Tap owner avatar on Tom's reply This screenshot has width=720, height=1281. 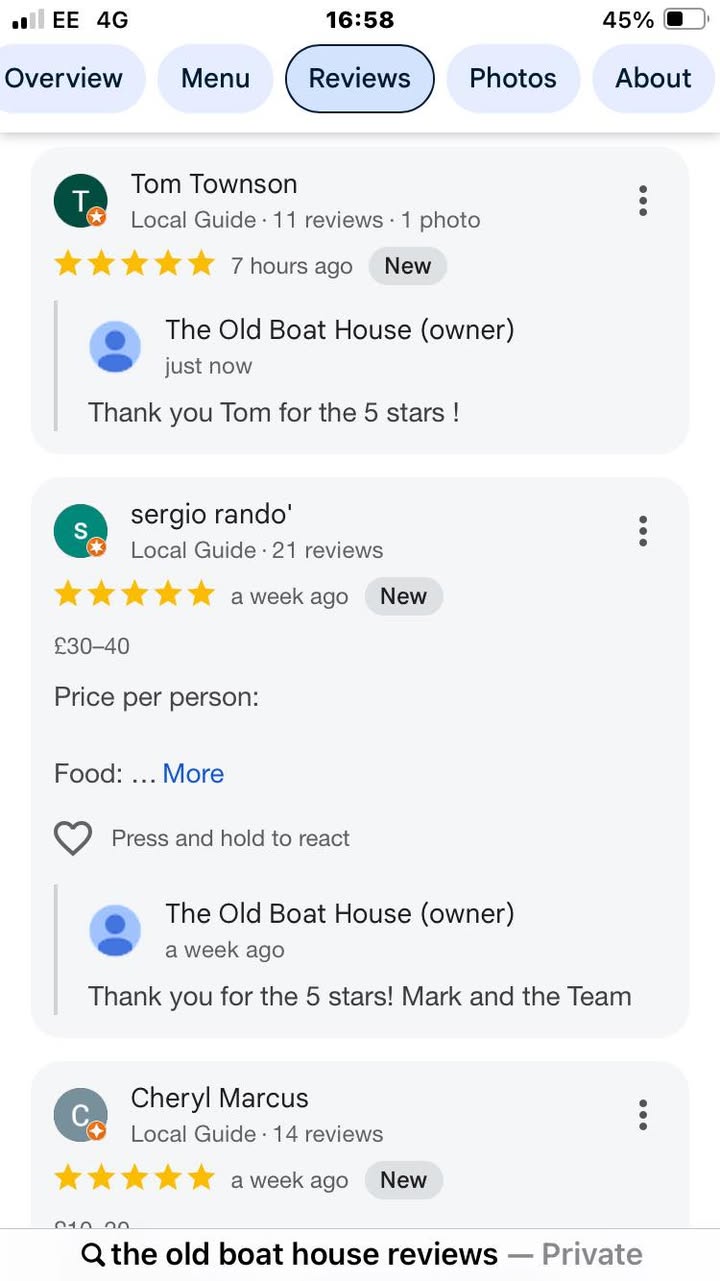click(x=116, y=347)
